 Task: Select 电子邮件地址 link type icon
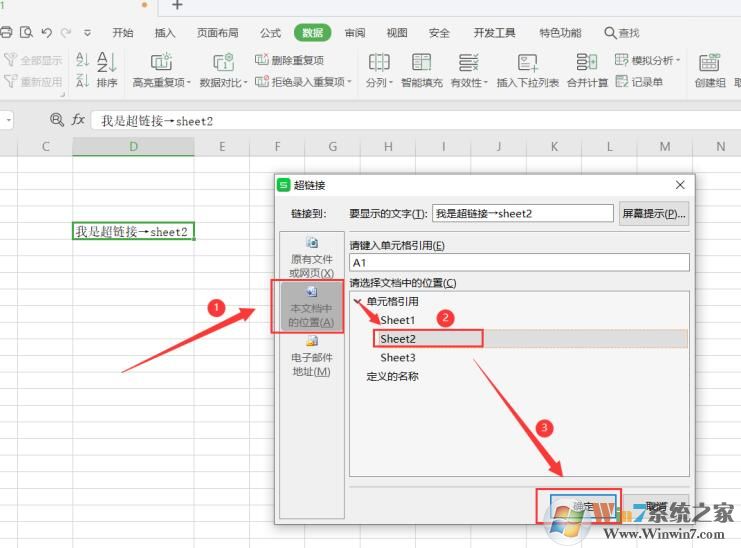pyautogui.click(x=310, y=342)
